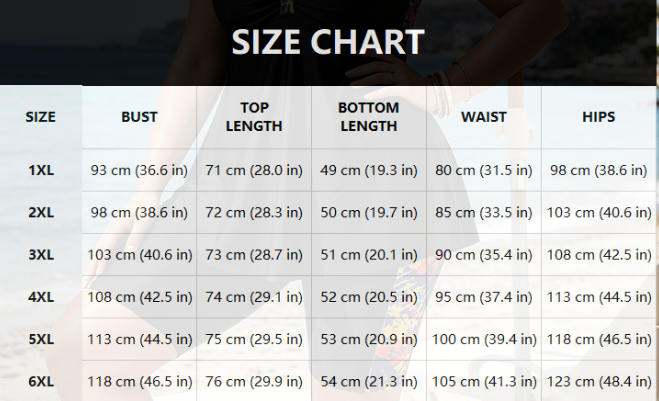Screen dimensions: 659x401
Task: Click the 72 cm (28.3 in) top length cell
Action: [x=254, y=212]
